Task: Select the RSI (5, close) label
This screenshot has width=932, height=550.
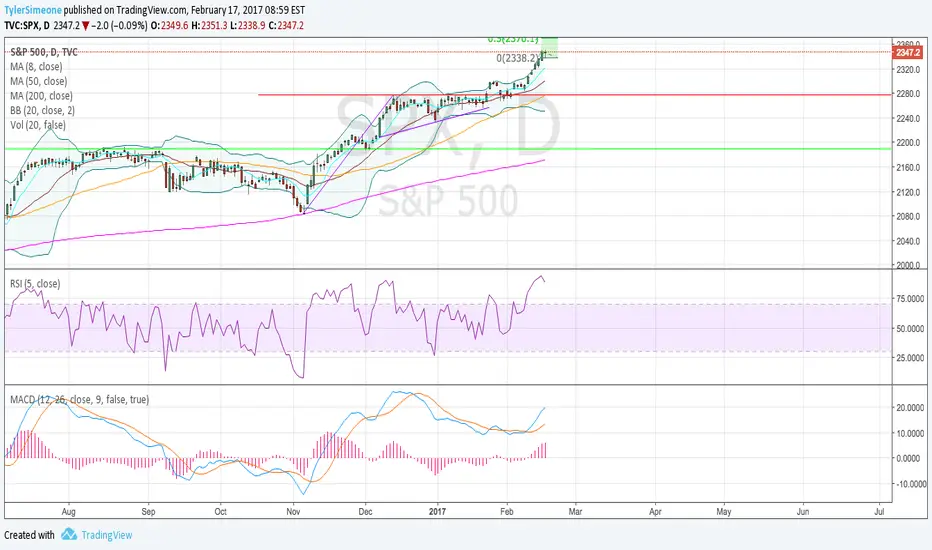Action: point(35,284)
